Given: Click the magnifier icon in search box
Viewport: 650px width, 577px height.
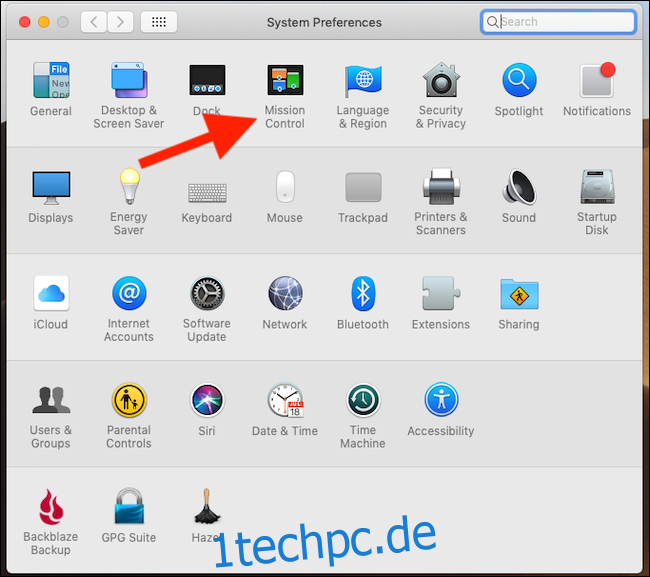Looking at the screenshot, I should [x=492, y=22].
